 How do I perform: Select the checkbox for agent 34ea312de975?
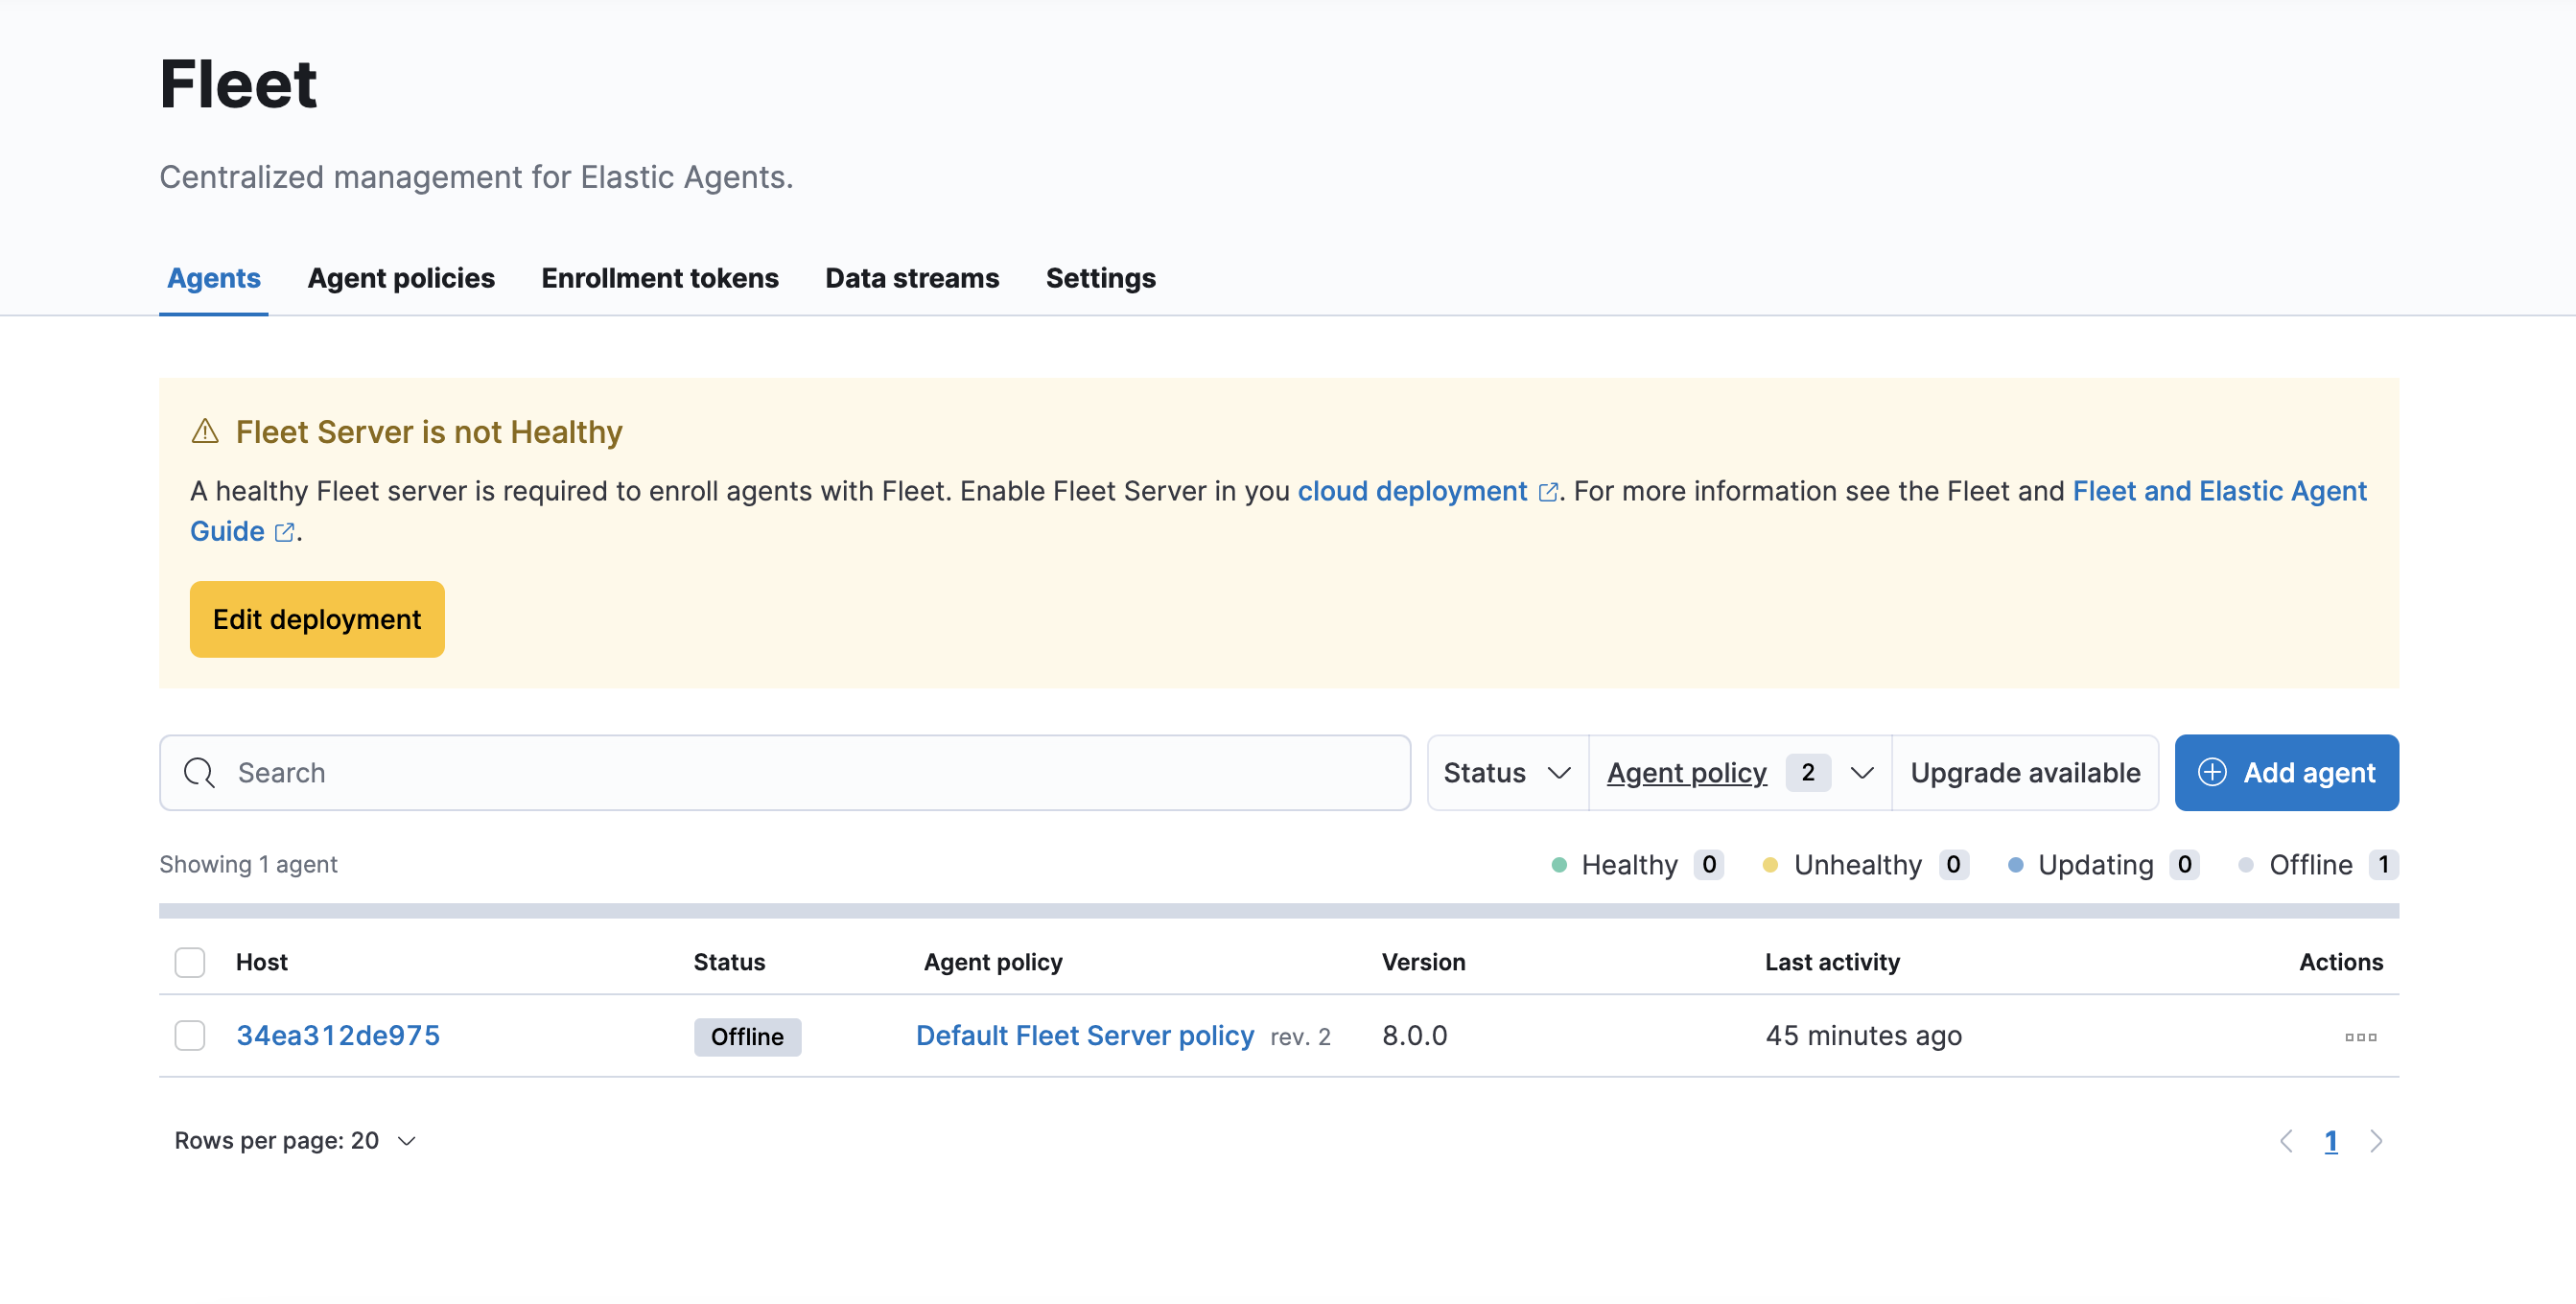(189, 1036)
